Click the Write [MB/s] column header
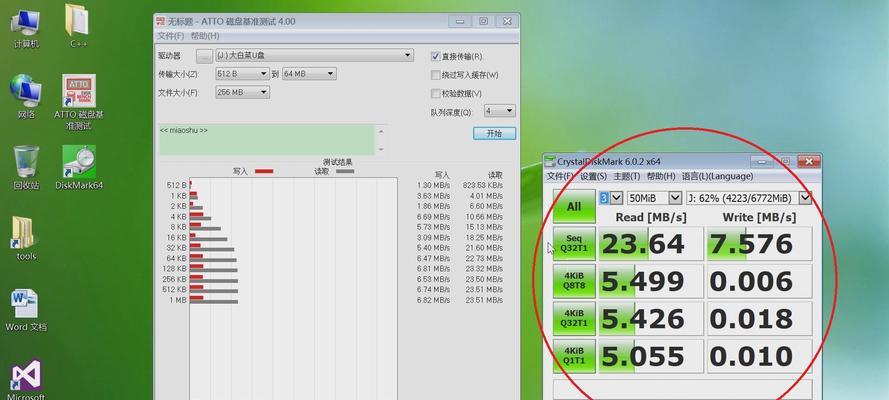This screenshot has width=889, height=400. click(759, 217)
